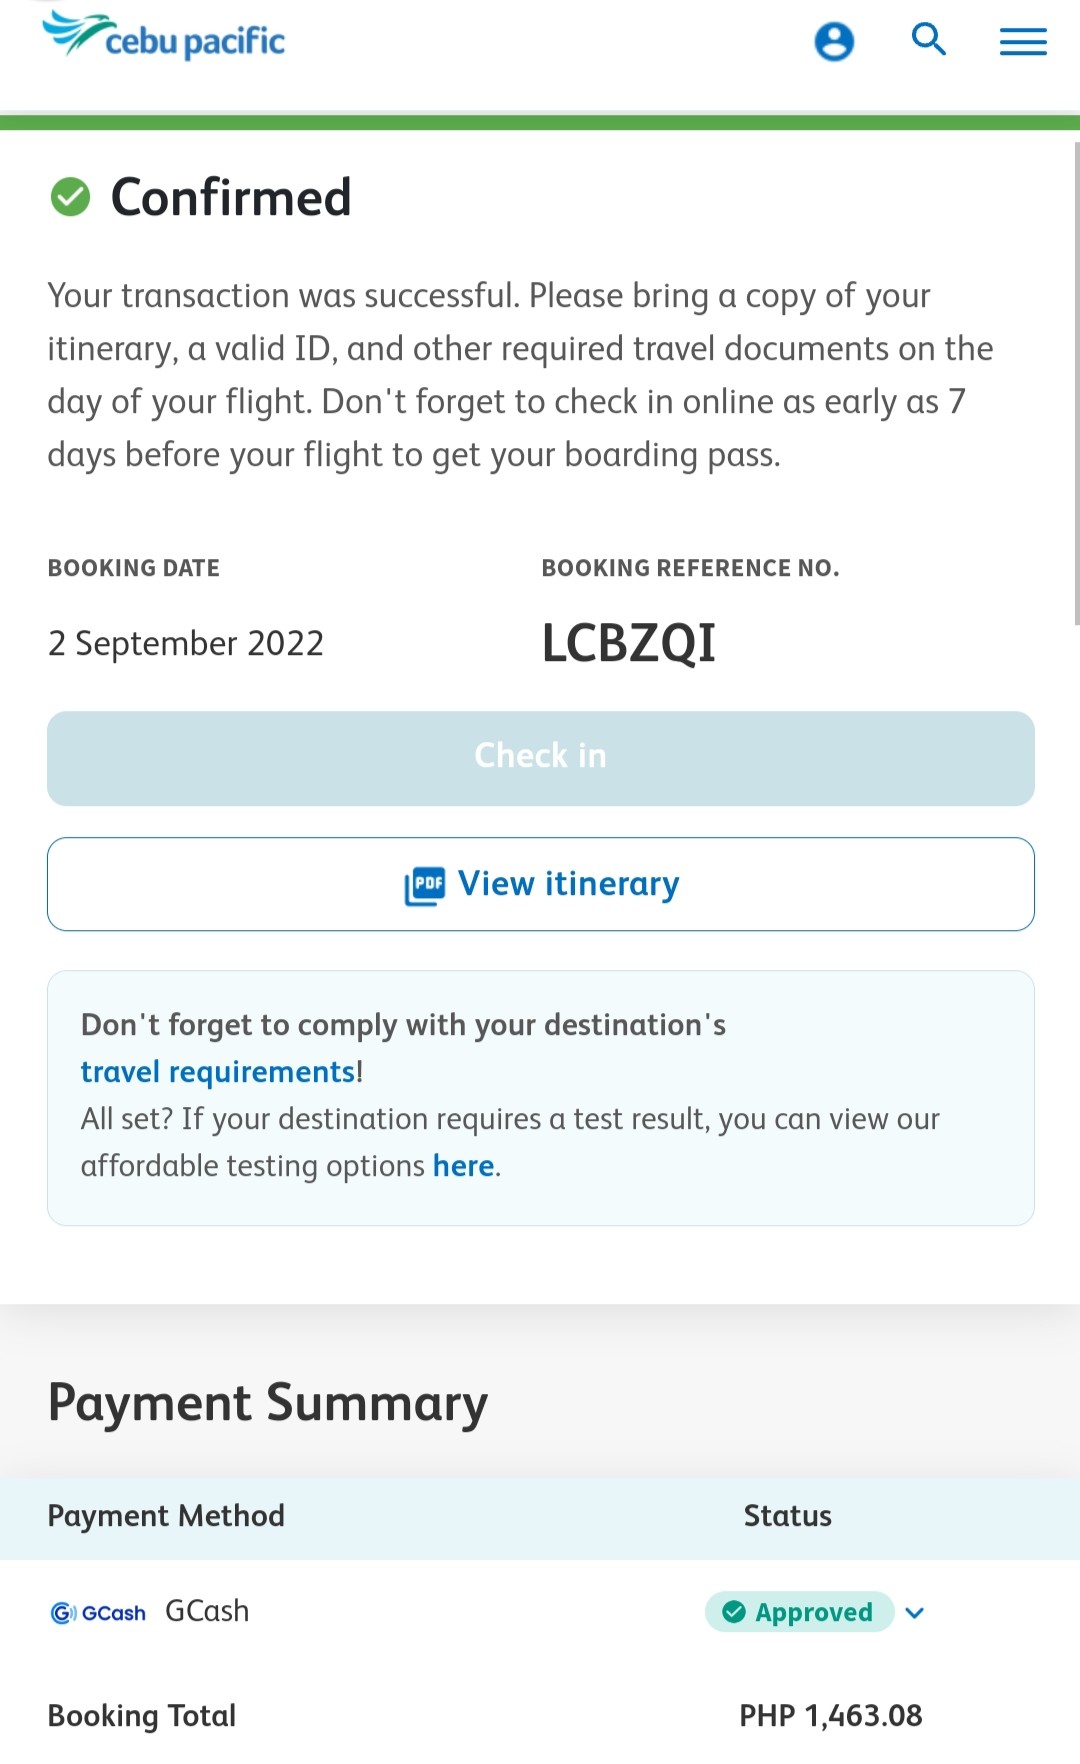Click the Approved status badge
Viewport: 1080px width, 1764px height.
point(799,1612)
